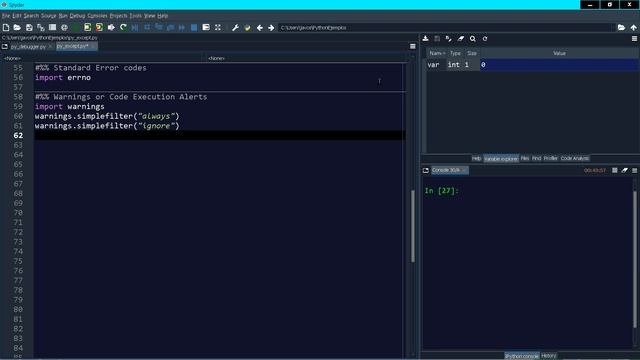Save data icon in Variable explorer
Viewport: 640px width, 360px height.
437,38
